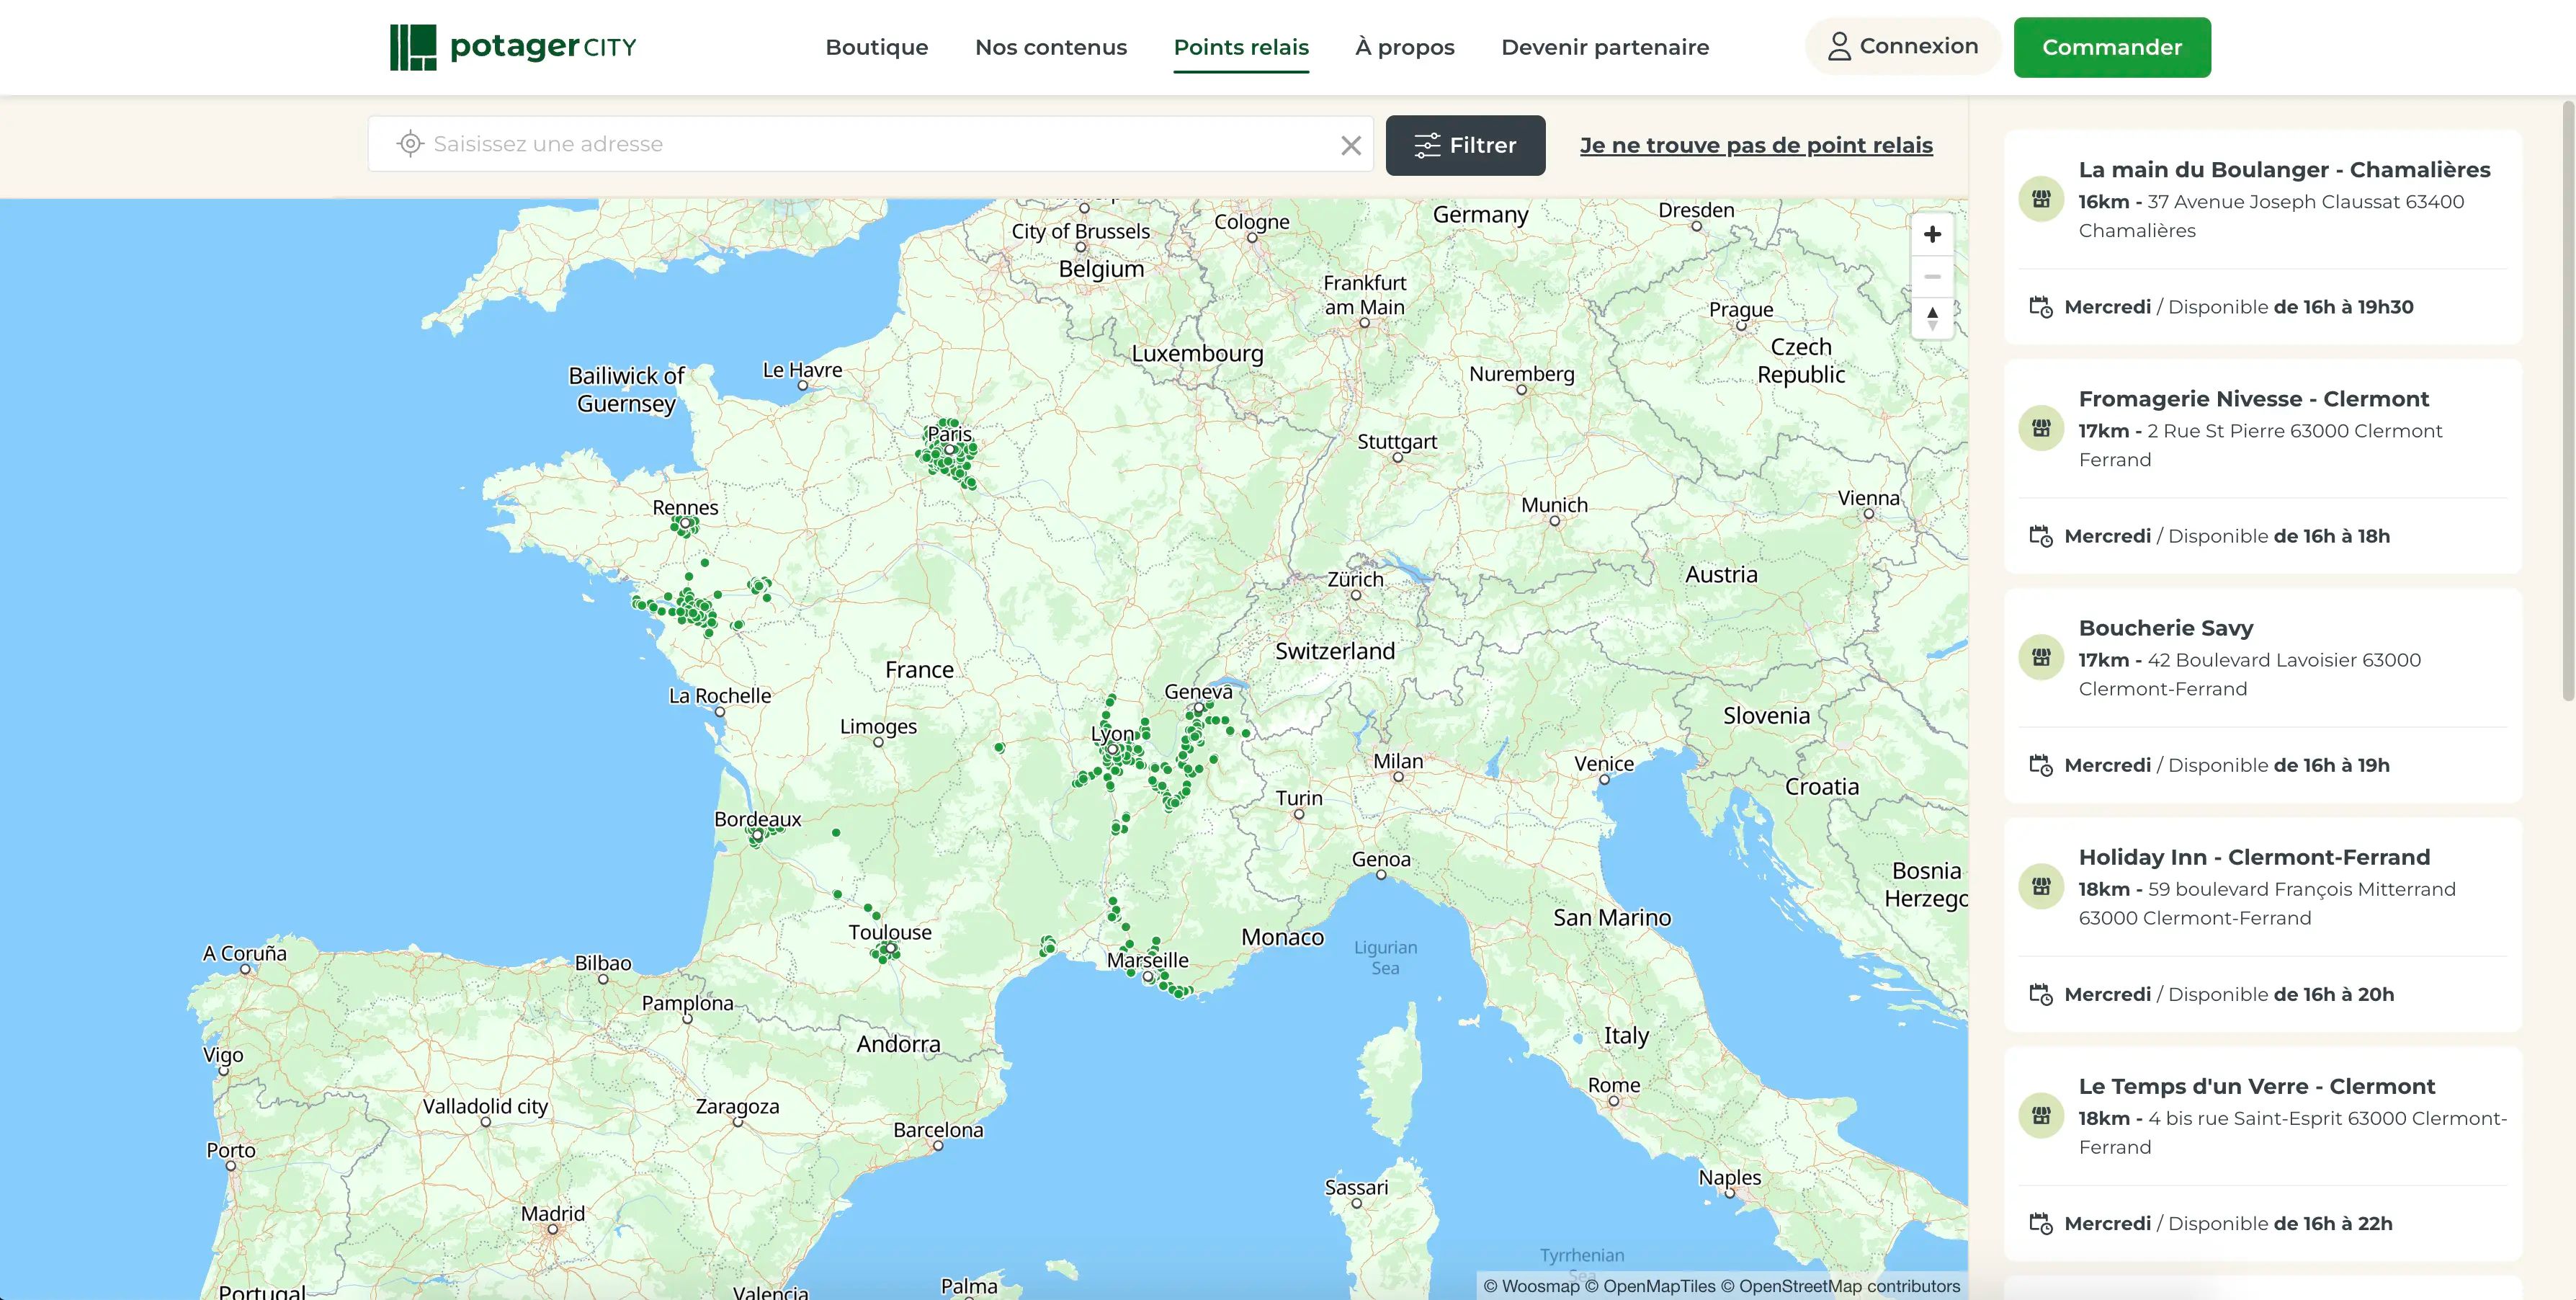Click the sliders icon in the Filtrer button
The image size is (2576, 1300).
click(1427, 145)
